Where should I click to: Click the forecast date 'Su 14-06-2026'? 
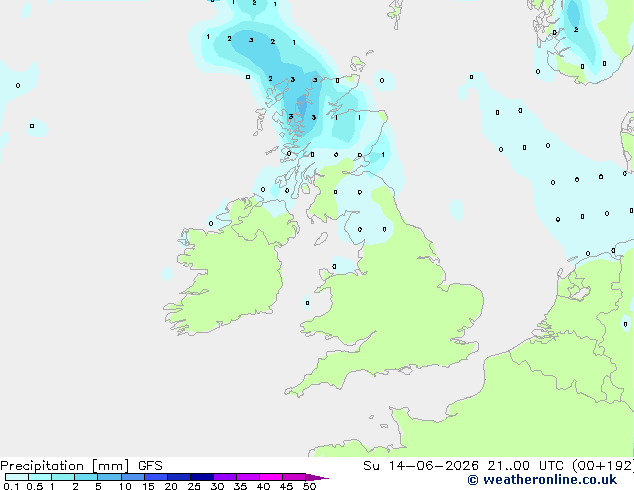[421, 466]
